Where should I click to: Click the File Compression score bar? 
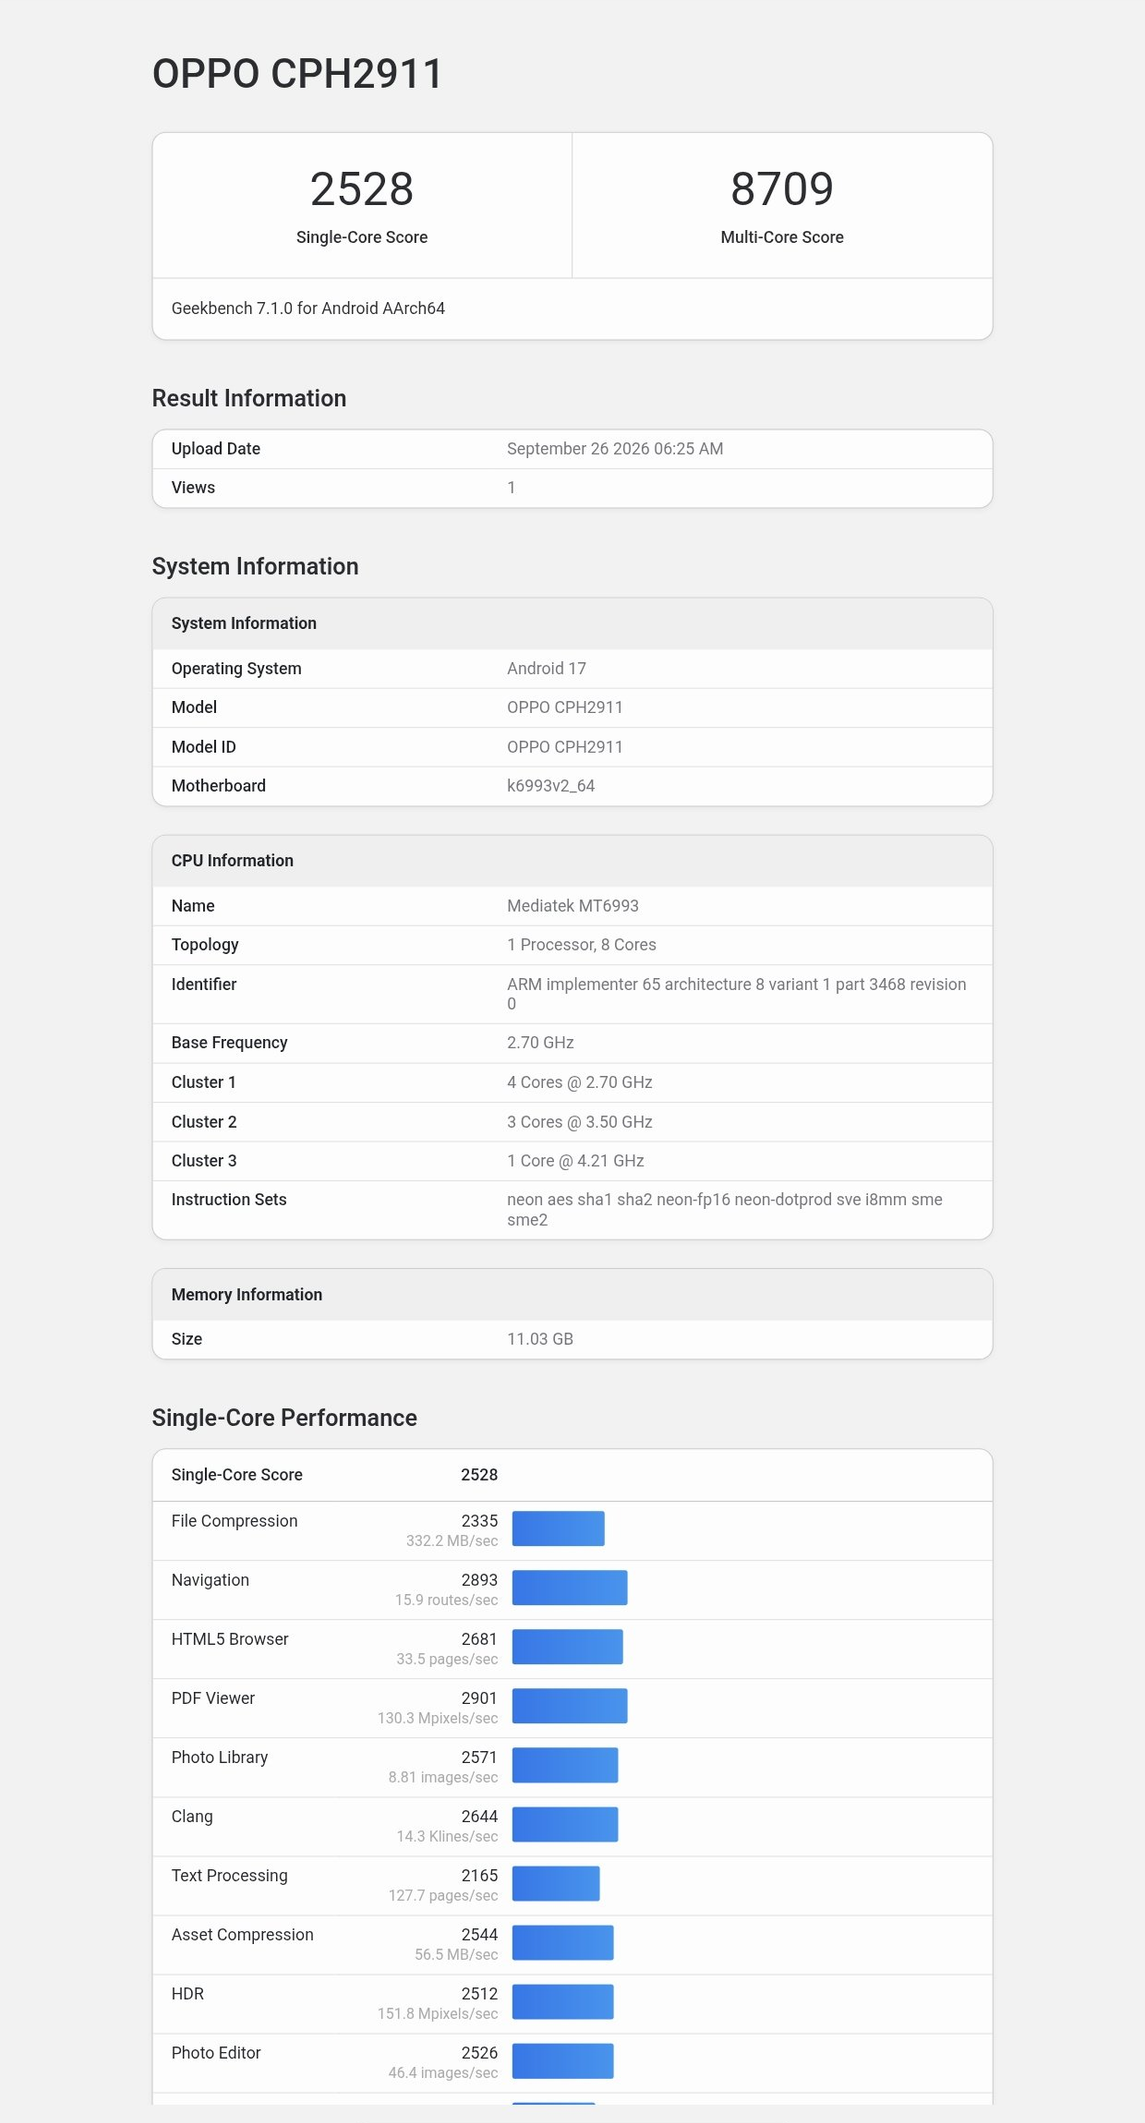pyautogui.click(x=558, y=1529)
